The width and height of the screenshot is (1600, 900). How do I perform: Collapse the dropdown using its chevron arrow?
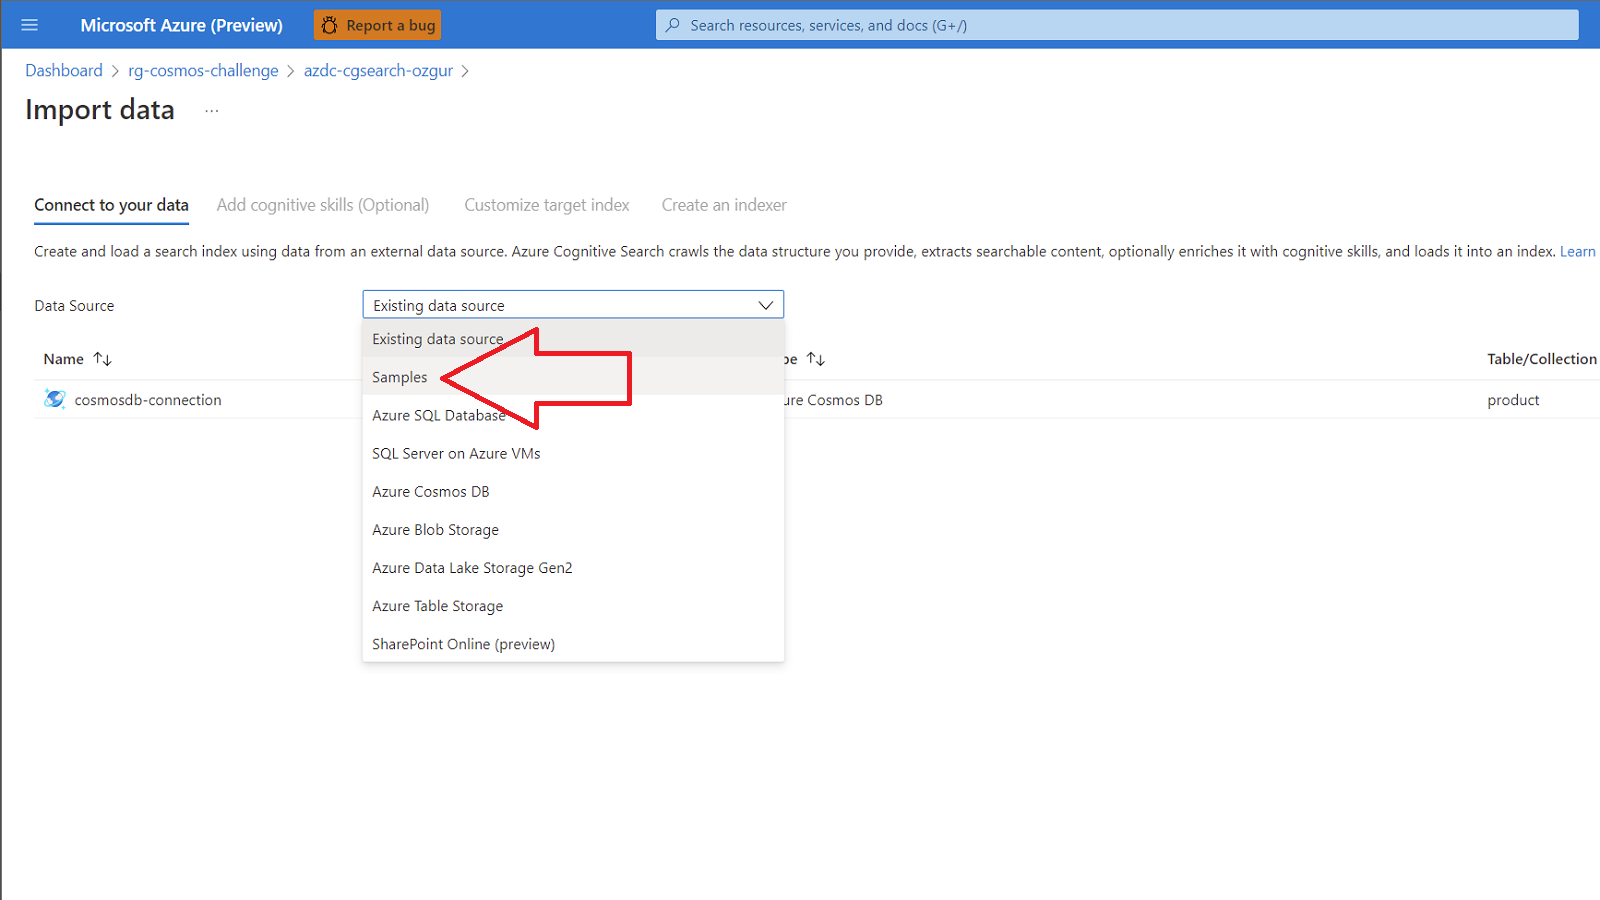click(x=765, y=304)
